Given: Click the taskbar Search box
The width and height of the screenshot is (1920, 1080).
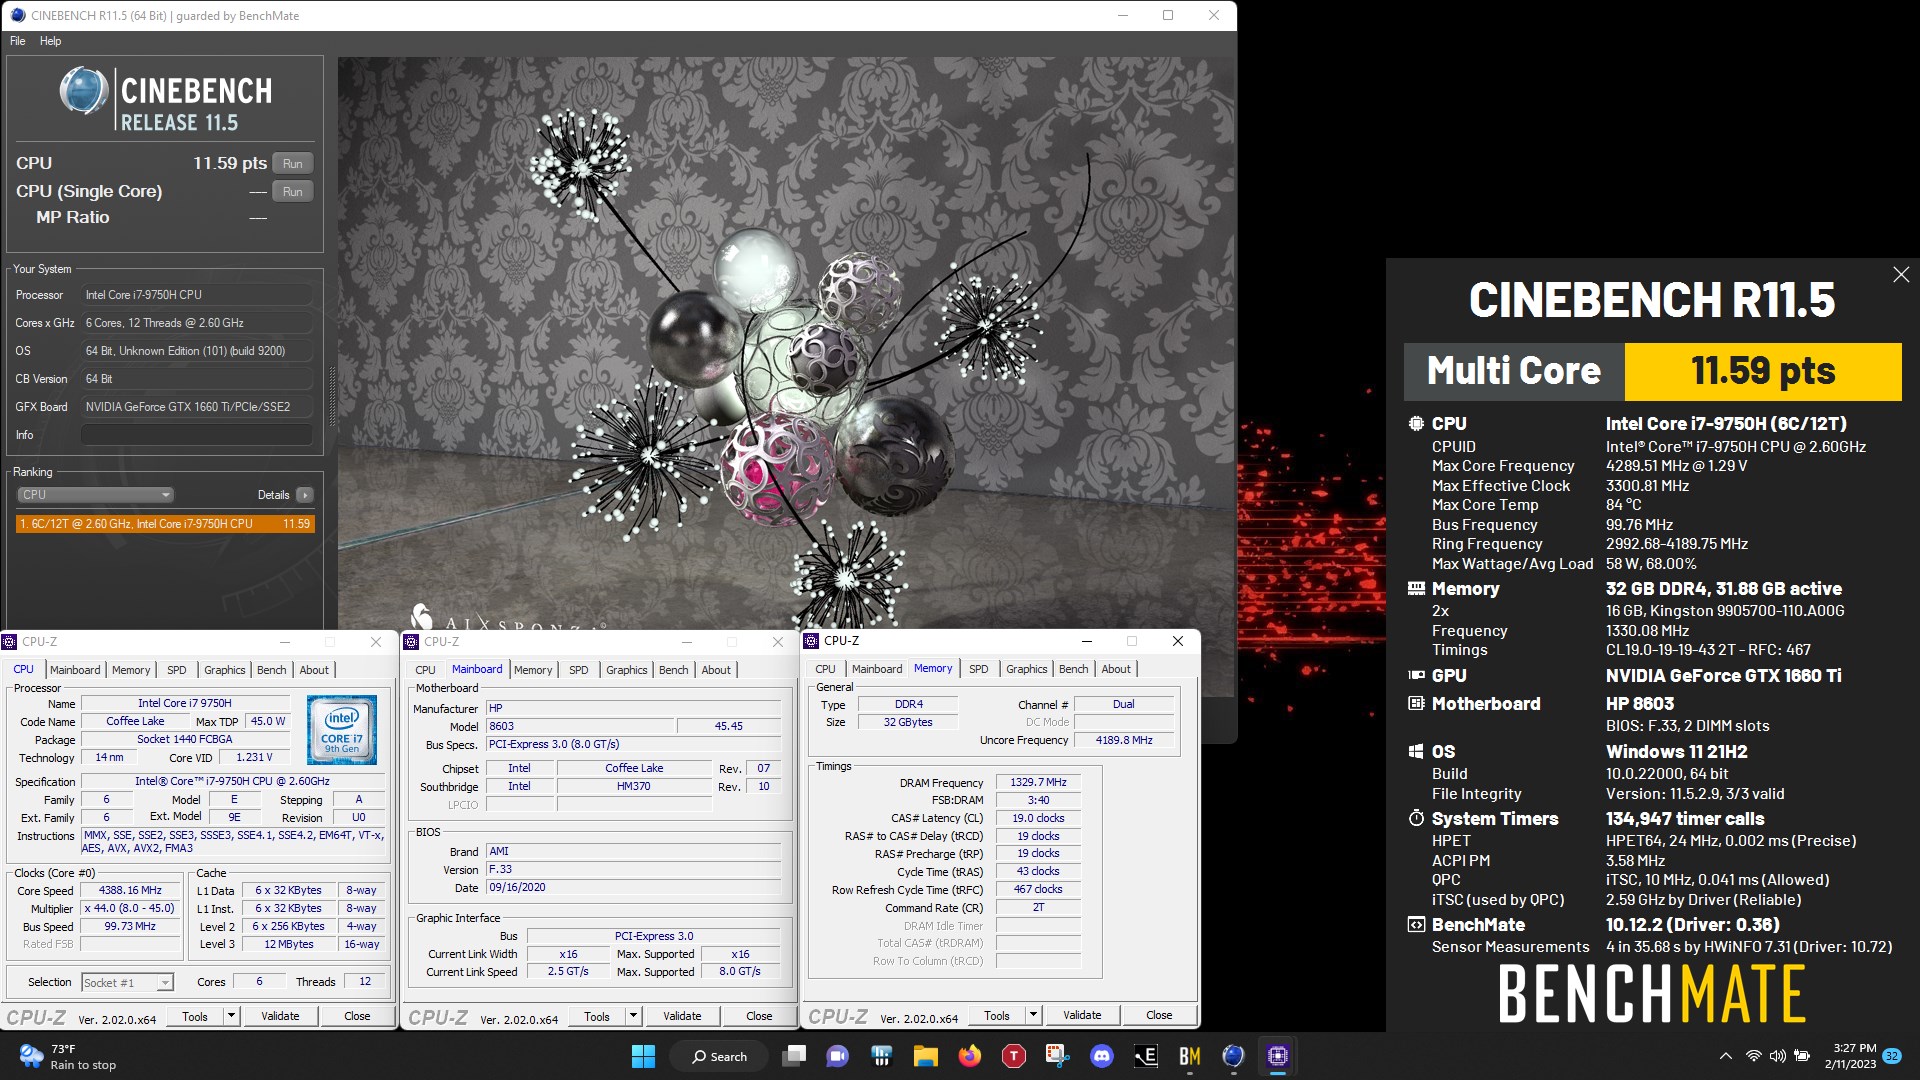Looking at the screenshot, I should pos(719,1056).
